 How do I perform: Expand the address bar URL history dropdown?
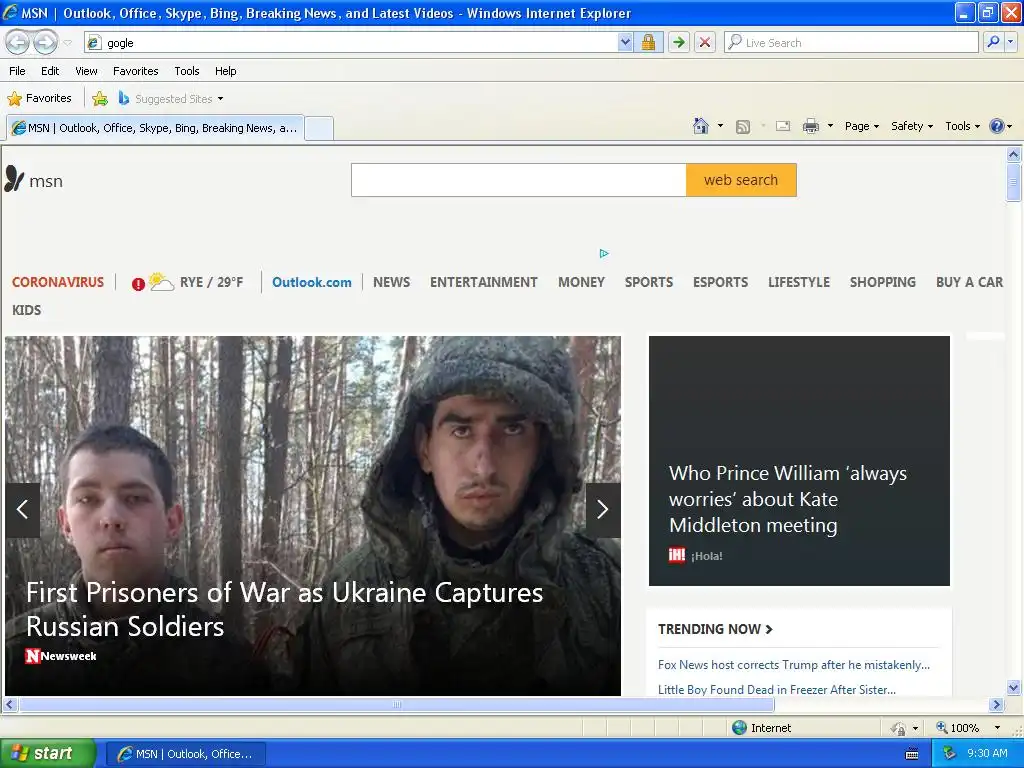[x=625, y=42]
